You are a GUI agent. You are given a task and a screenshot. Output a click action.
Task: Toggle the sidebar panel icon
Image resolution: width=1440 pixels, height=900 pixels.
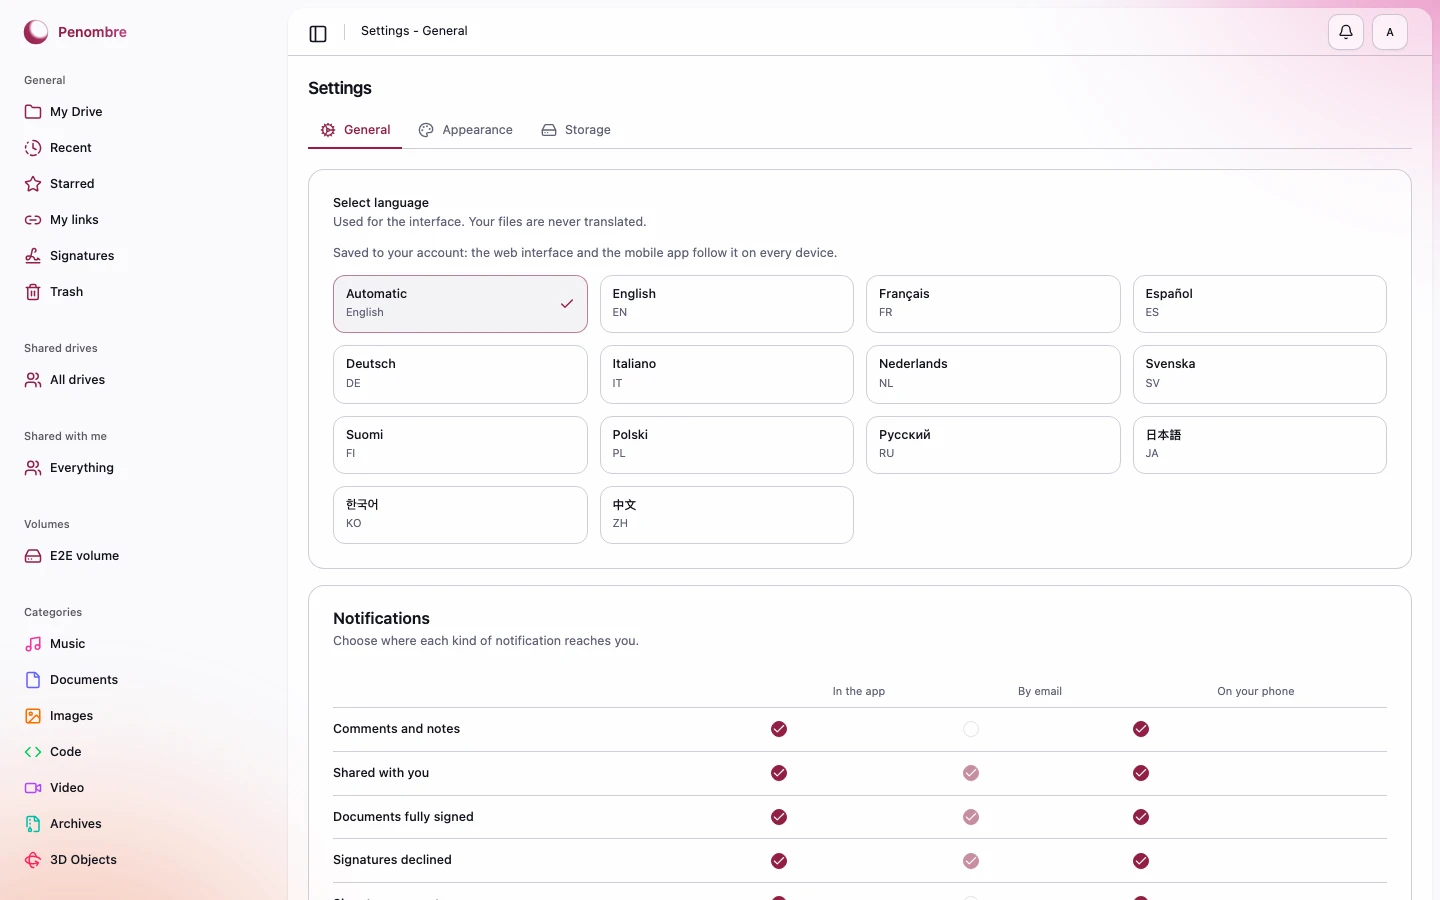click(318, 34)
